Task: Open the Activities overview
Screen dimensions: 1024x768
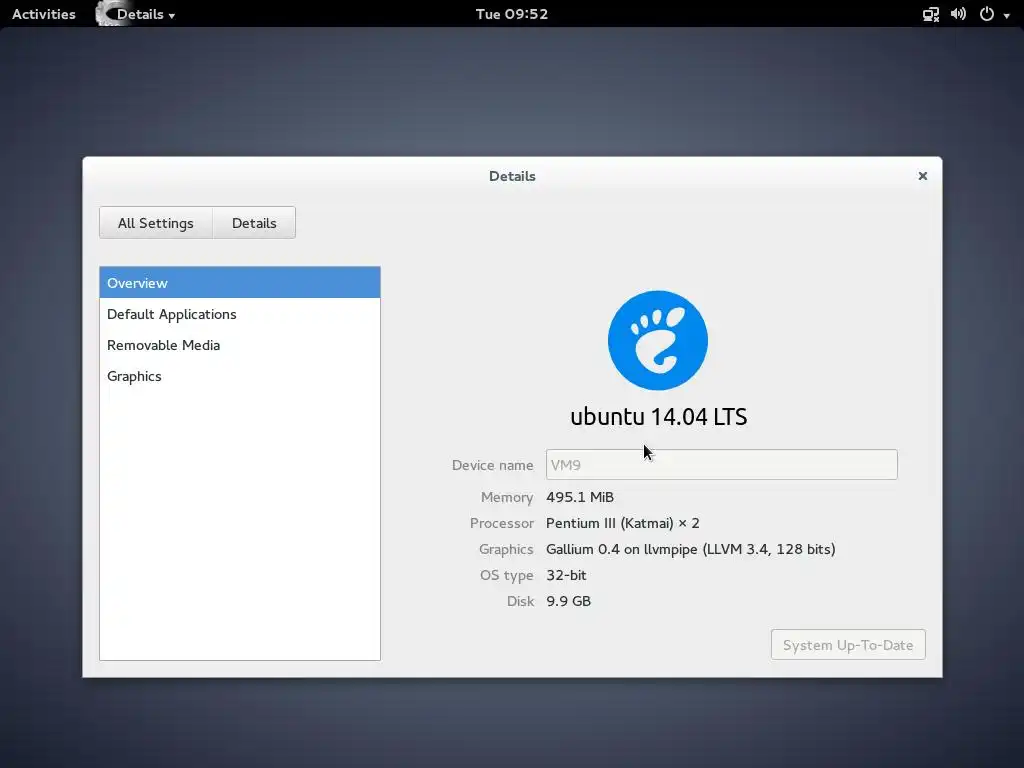Action: [x=44, y=14]
